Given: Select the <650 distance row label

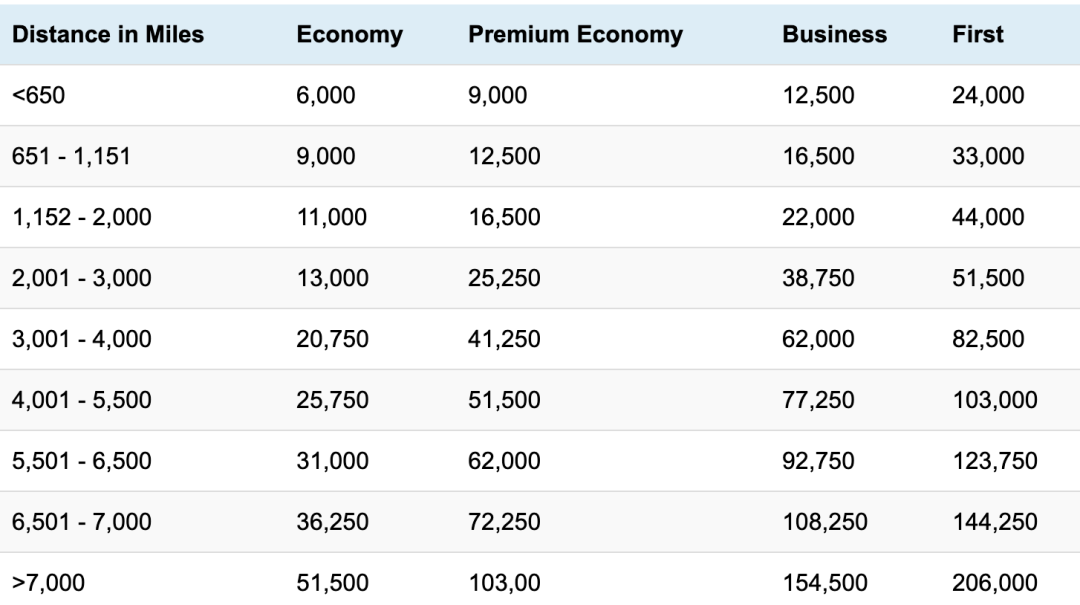Looking at the screenshot, I should point(39,95).
